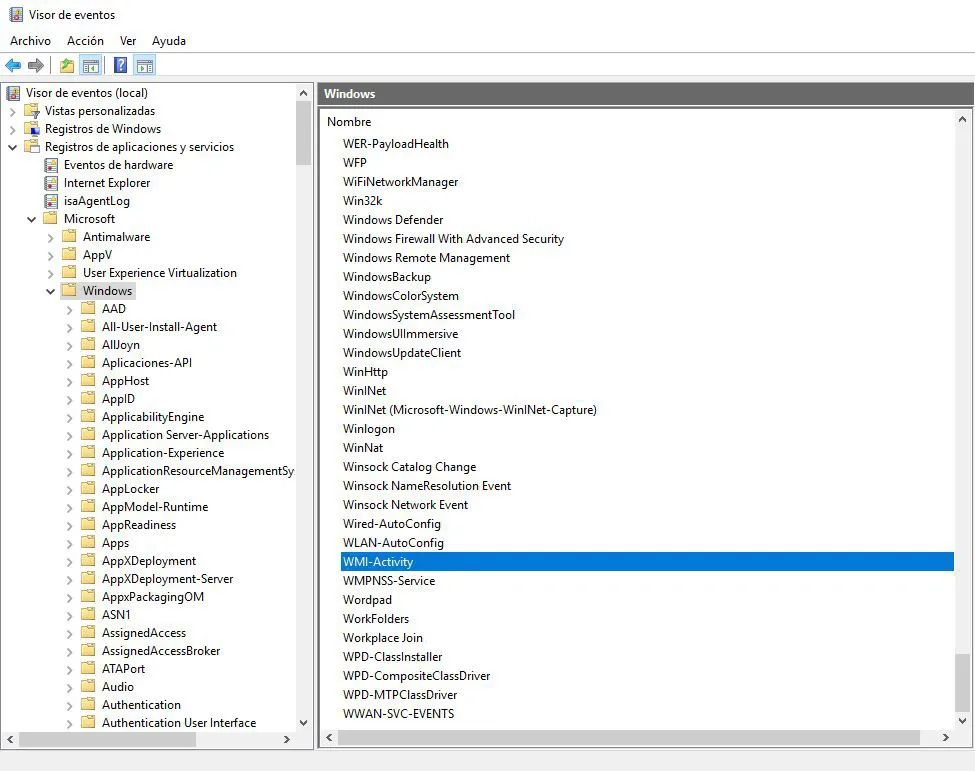The image size is (975, 771).
Task: Click the Registros de Windows folder icon
Action: coord(32,129)
